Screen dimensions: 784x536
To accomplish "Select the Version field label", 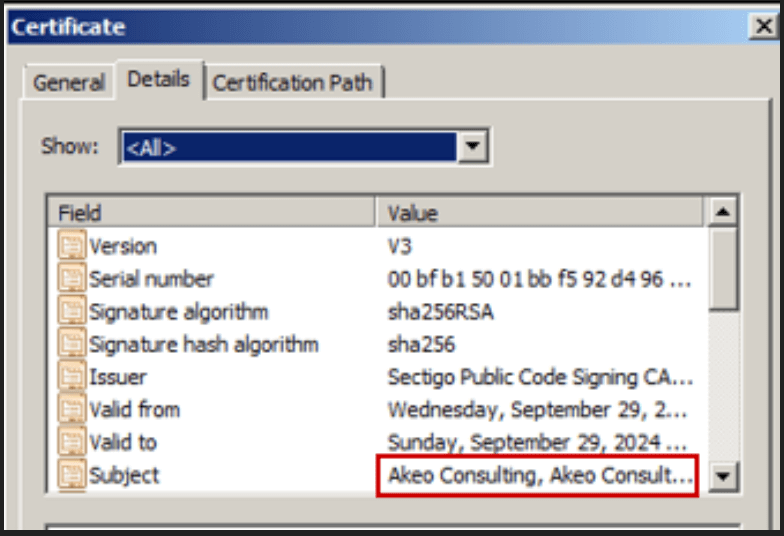I will click(123, 246).
